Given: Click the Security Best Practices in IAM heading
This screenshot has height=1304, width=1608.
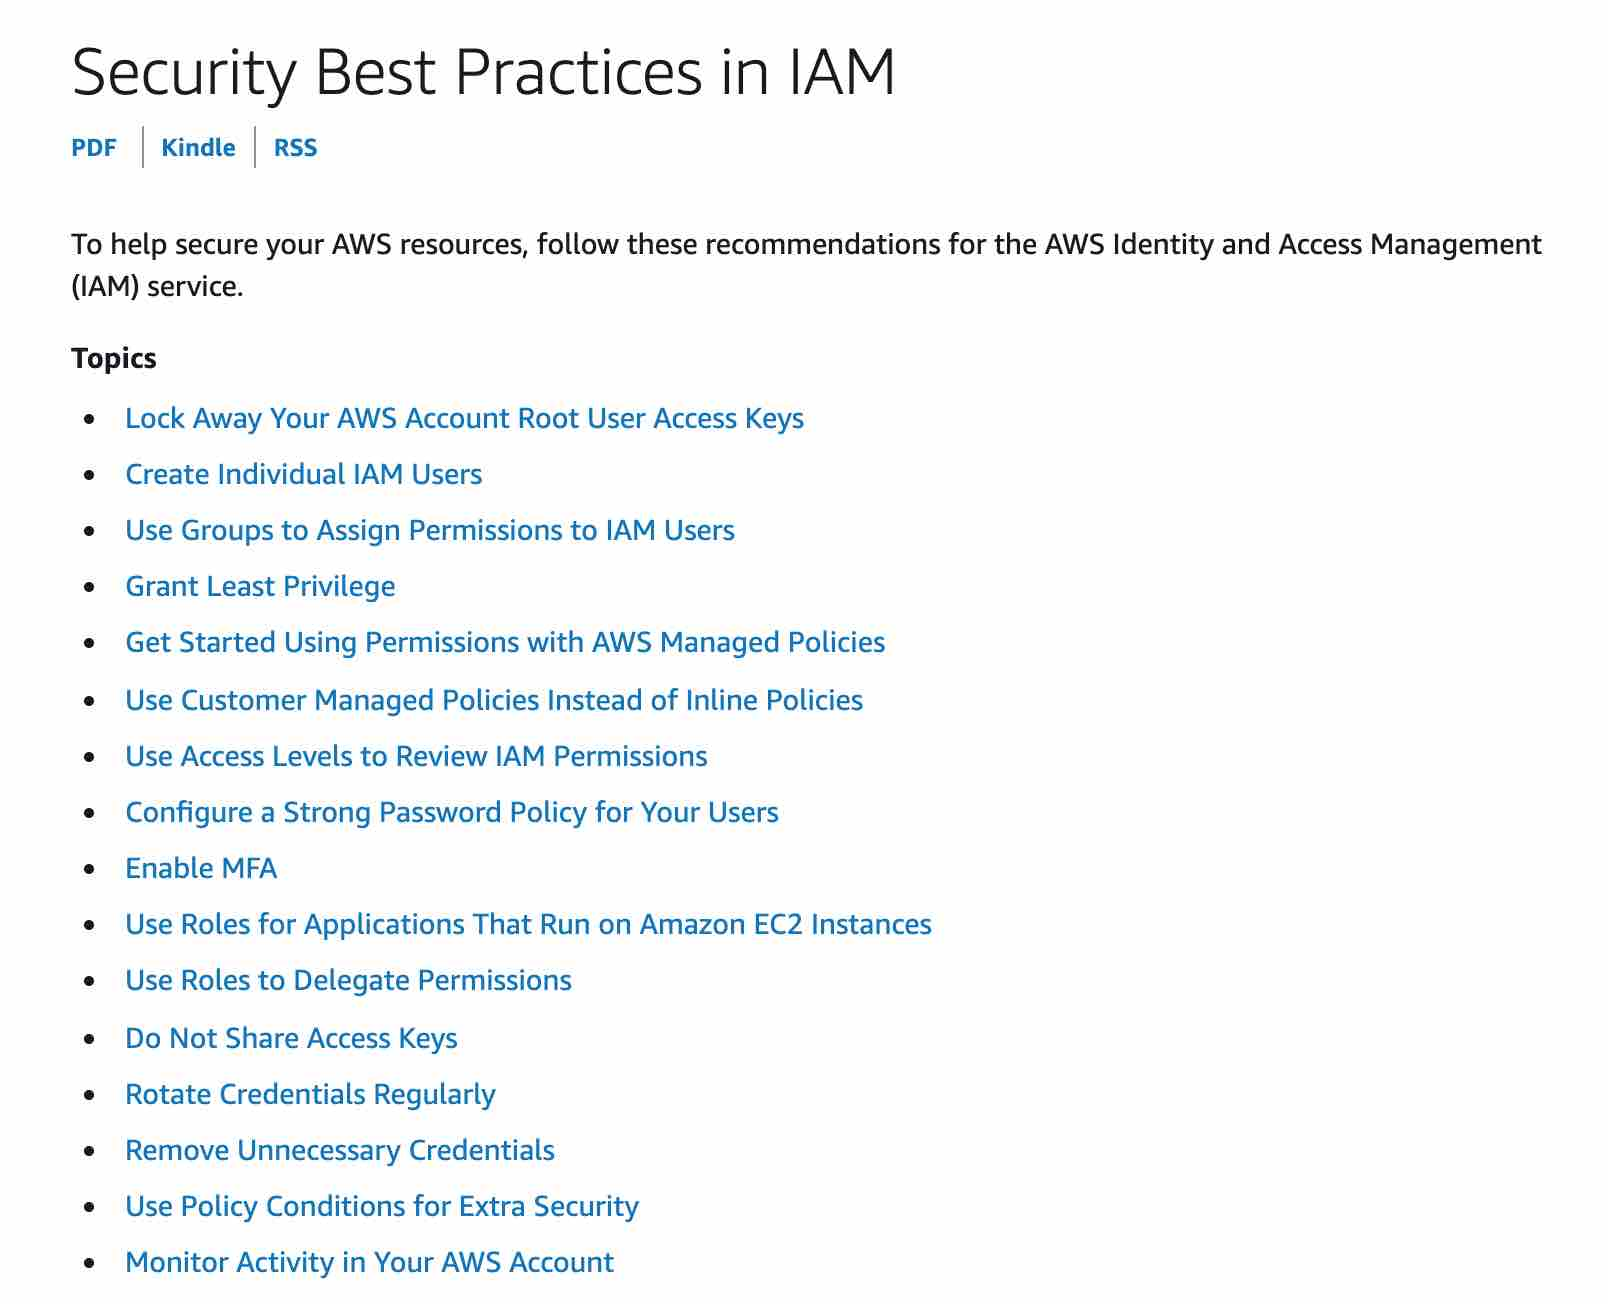Looking at the screenshot, I should [x=483, y=72].
